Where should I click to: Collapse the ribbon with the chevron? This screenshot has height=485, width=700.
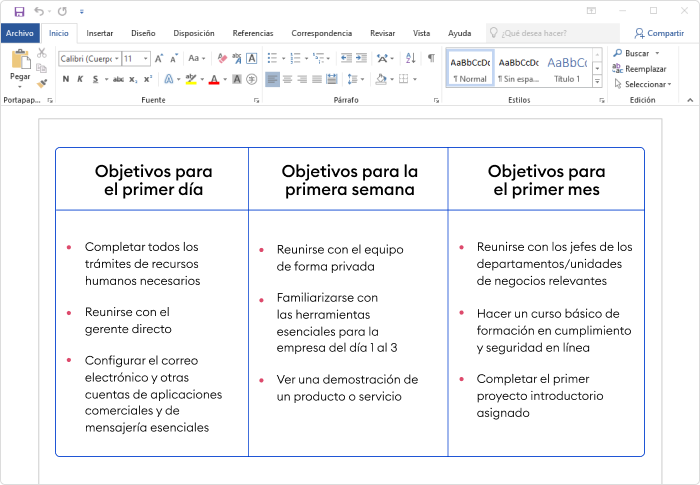[690, 100]
